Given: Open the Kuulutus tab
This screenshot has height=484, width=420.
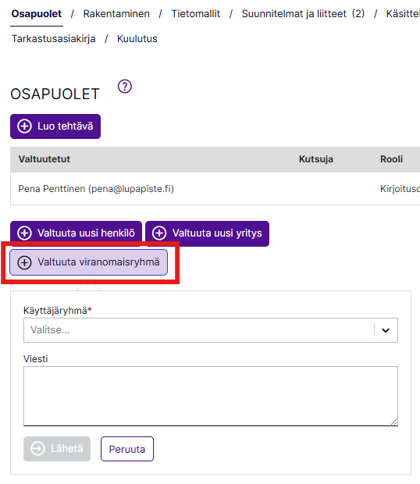Looking at the screenshot, I should coord(137,39).
